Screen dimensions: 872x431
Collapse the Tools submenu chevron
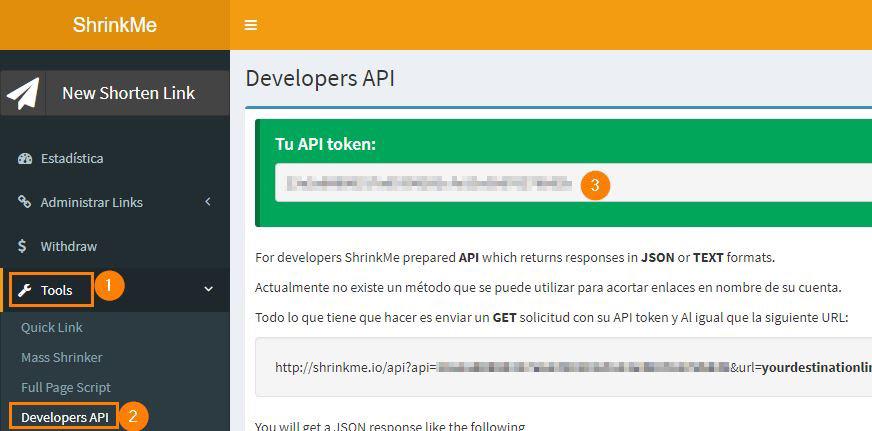tap(209, 289)
